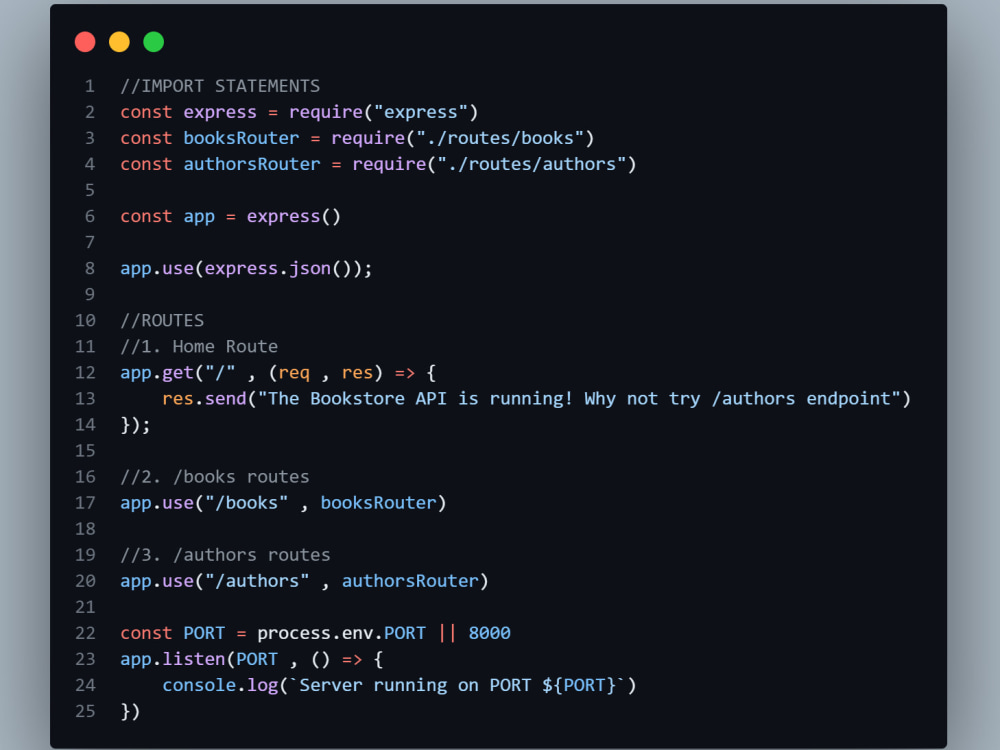
Task: Click 'process.env.PORT' on line 22
Action: pyautogui.click(x=341, y=634)
